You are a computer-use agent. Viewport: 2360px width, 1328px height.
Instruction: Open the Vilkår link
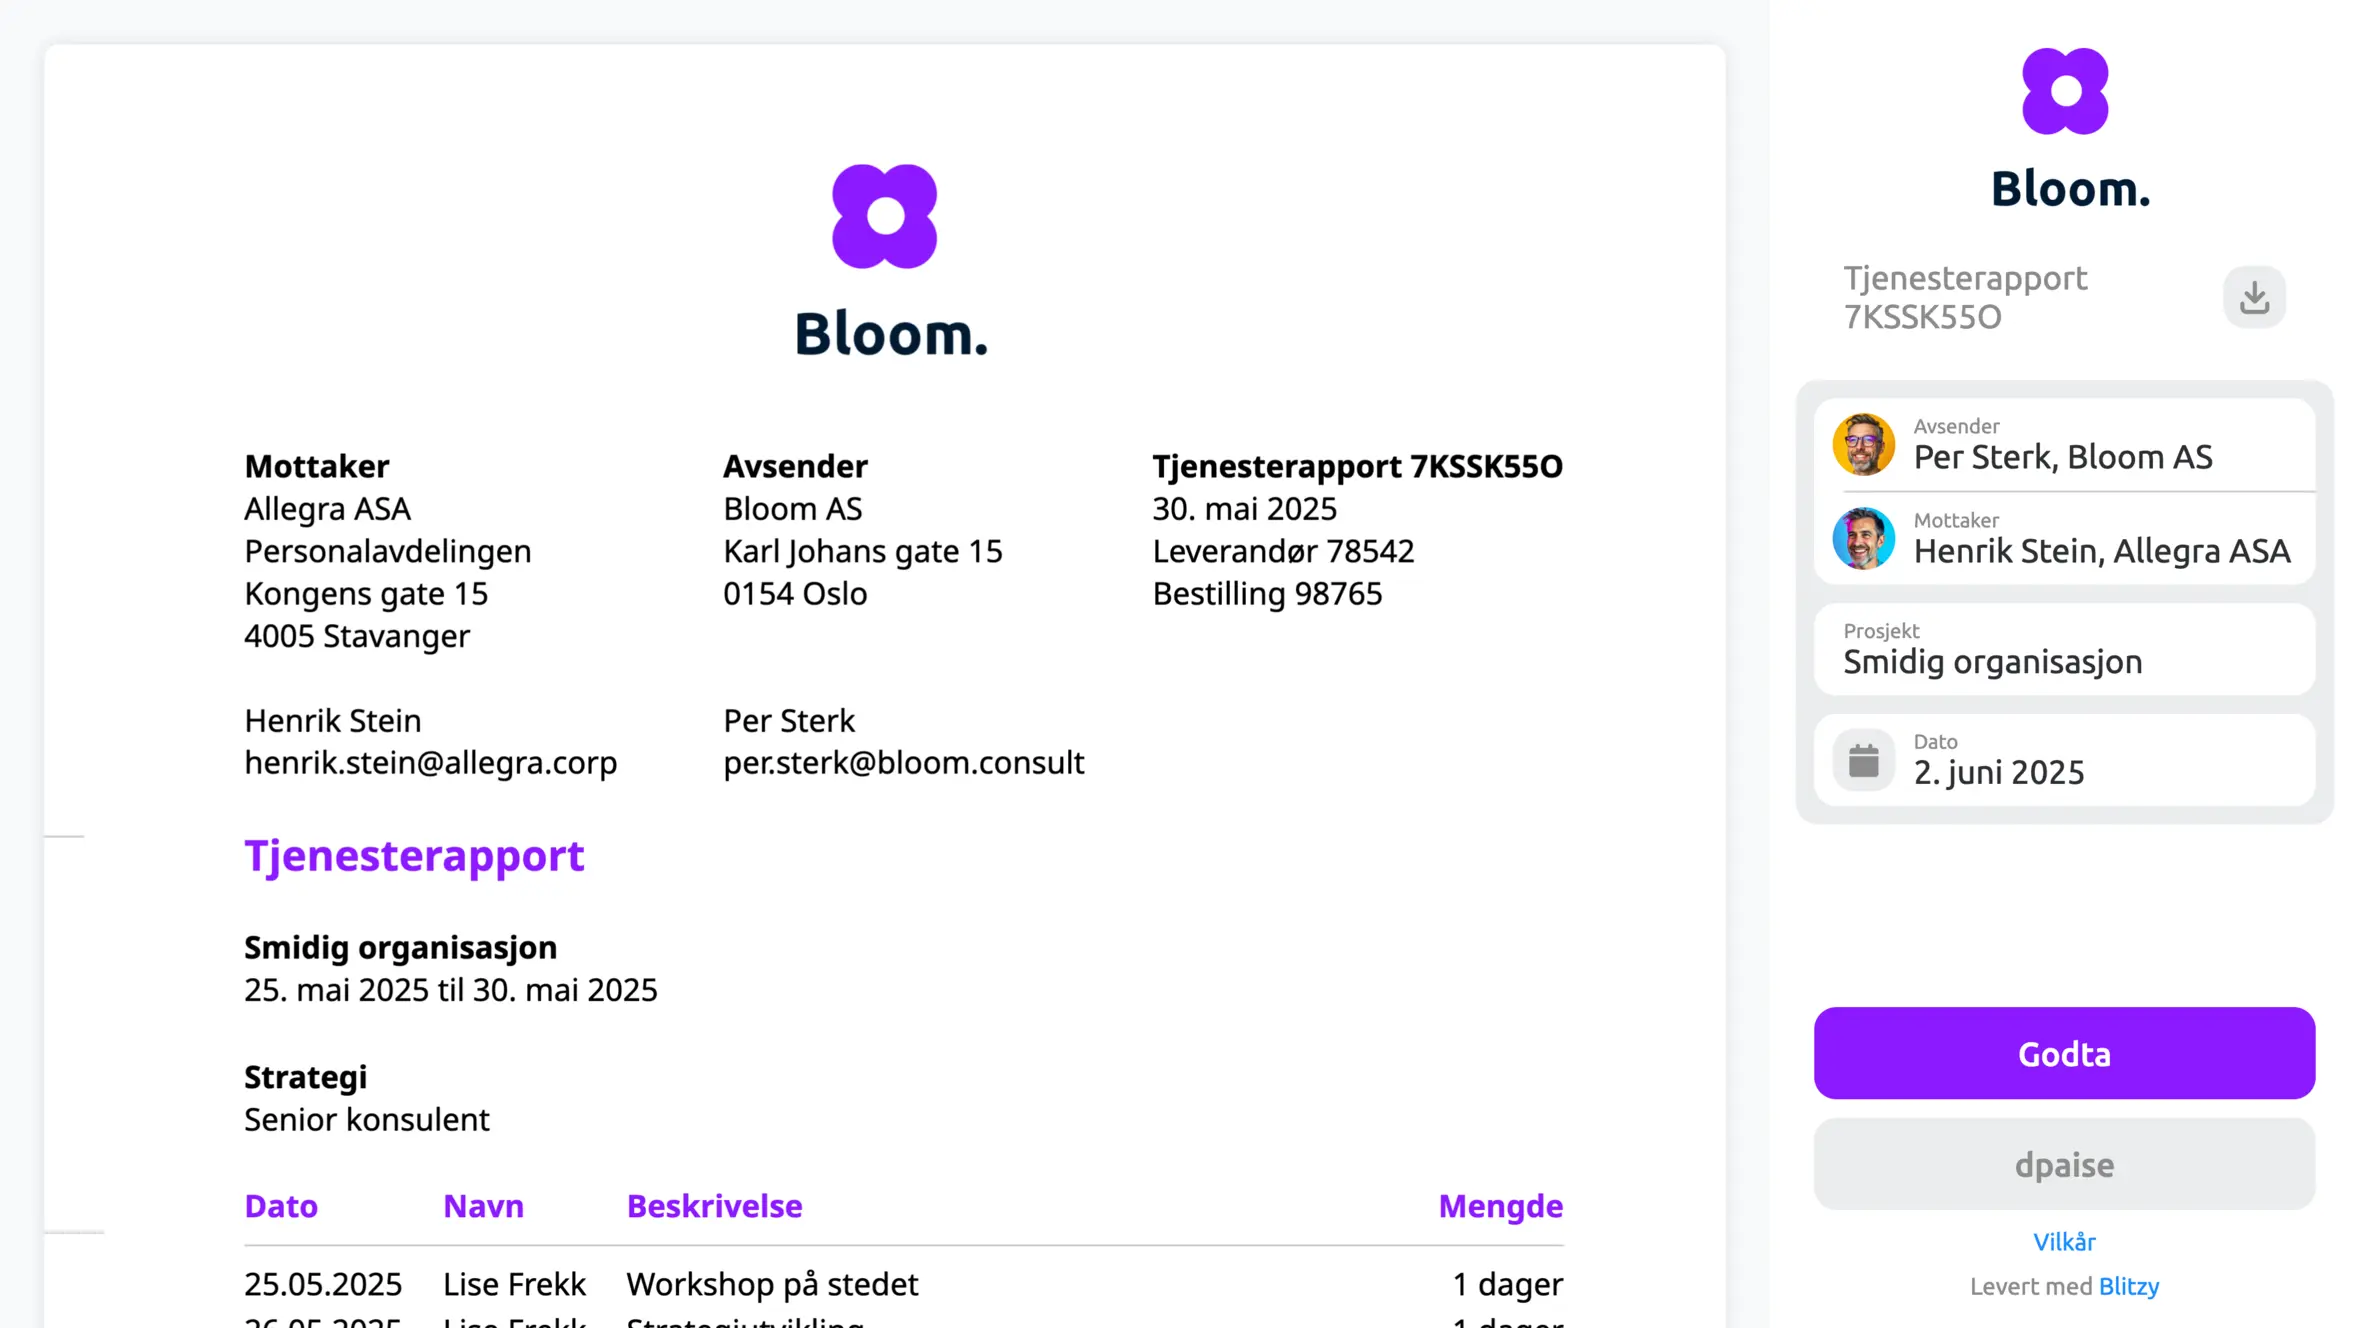click(x=2064, y=1242)
